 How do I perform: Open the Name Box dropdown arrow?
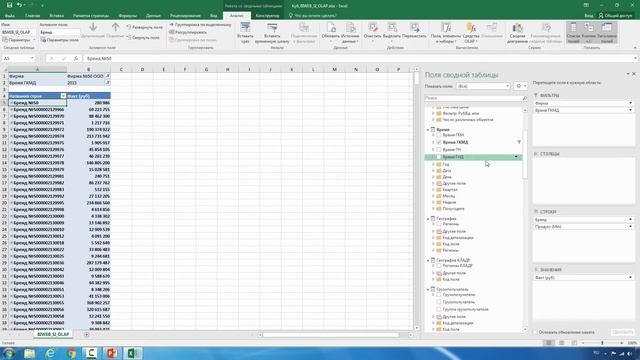[32, 59]
